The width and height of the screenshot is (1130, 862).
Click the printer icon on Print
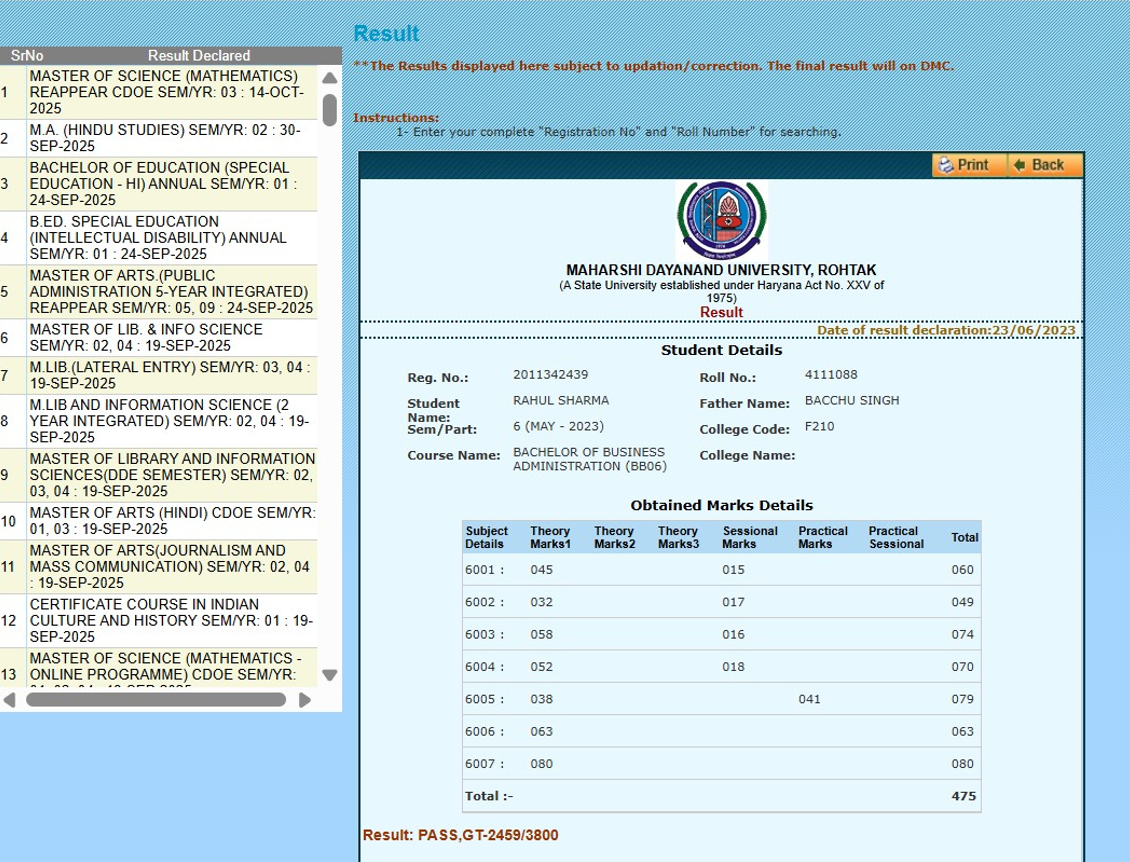[946, 165]
